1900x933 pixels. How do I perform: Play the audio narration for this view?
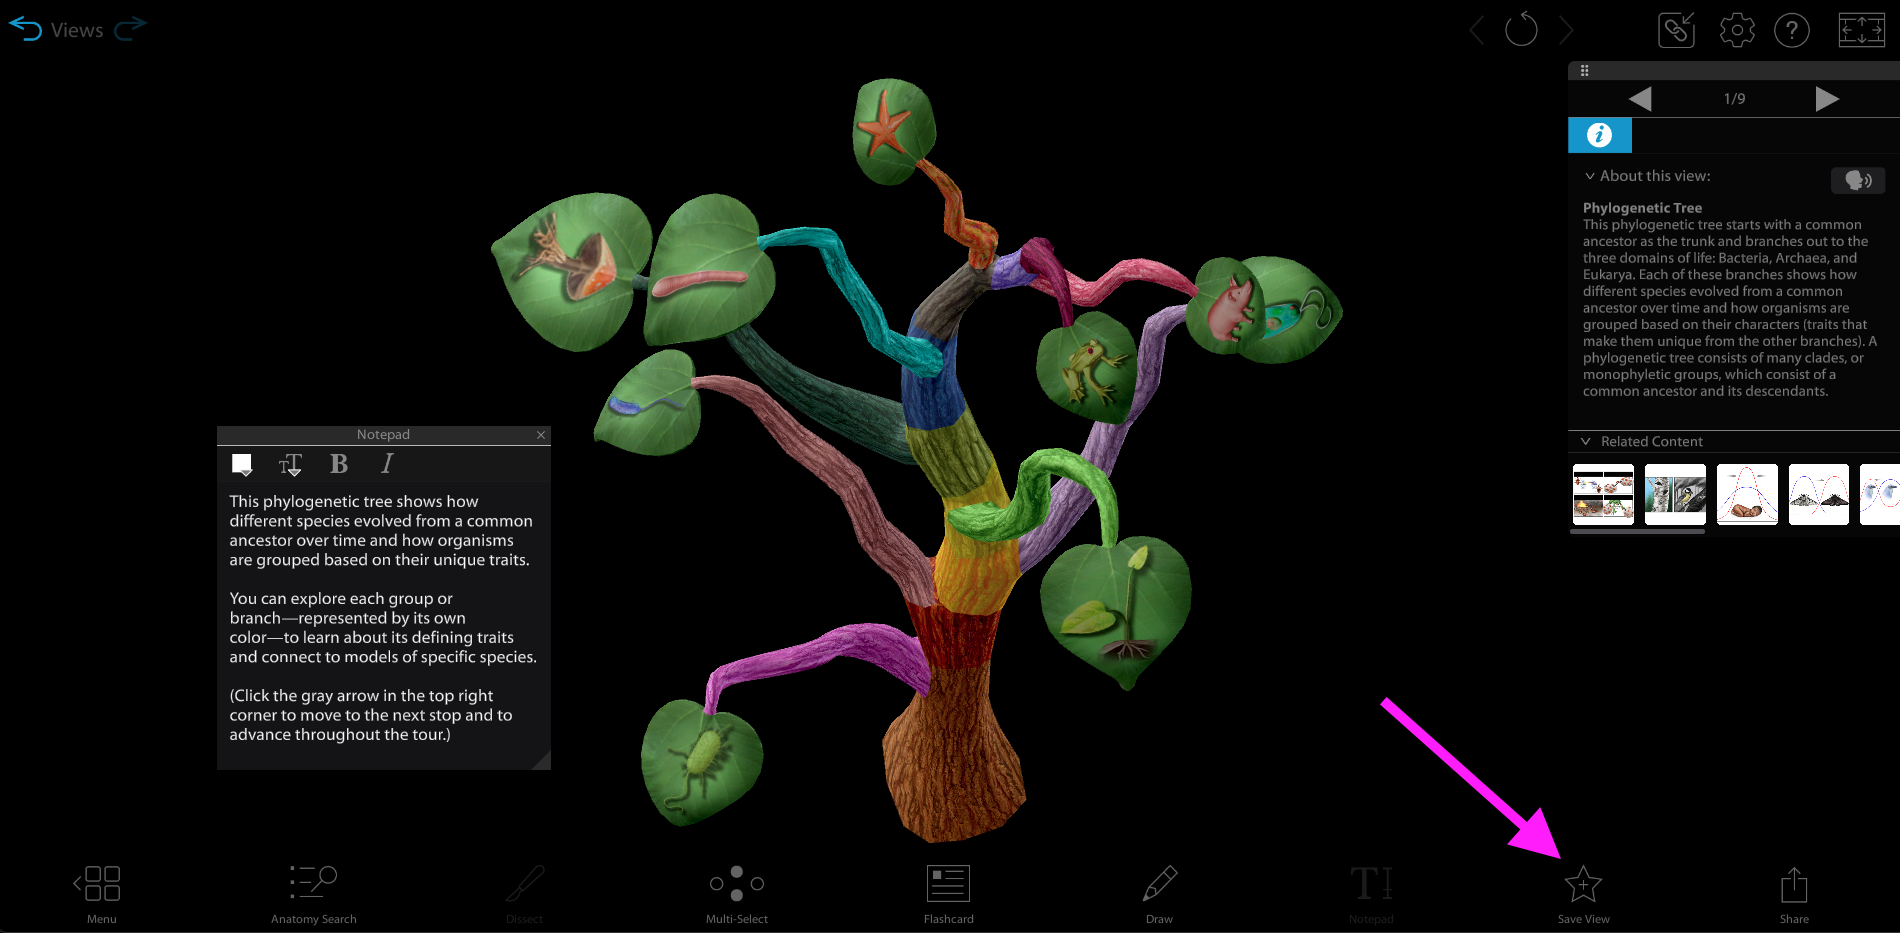[1858, 180]
